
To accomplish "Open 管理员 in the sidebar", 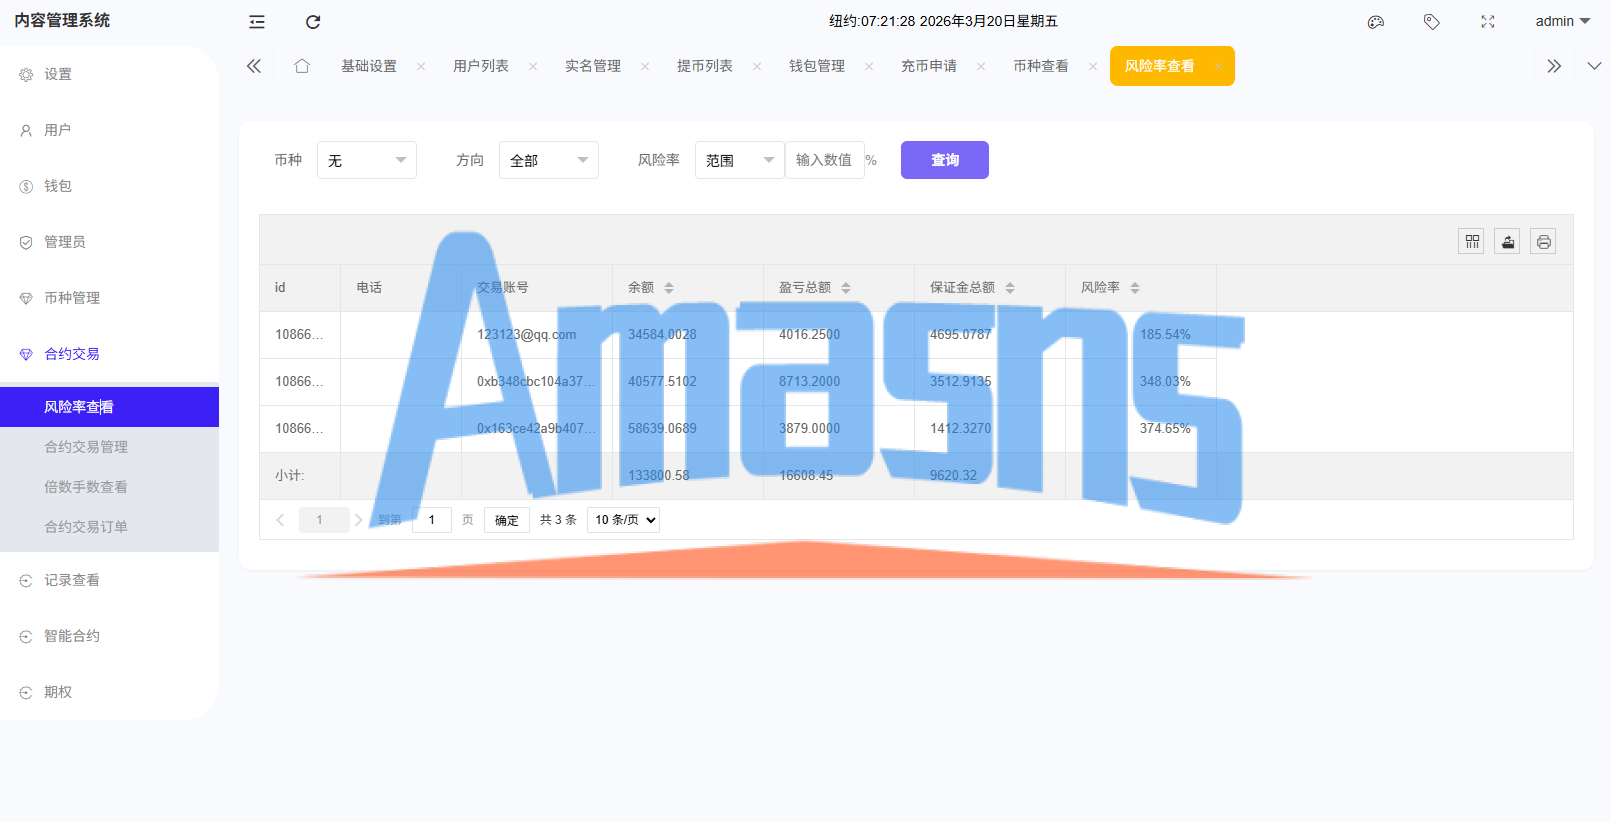I will pos(109,242).
